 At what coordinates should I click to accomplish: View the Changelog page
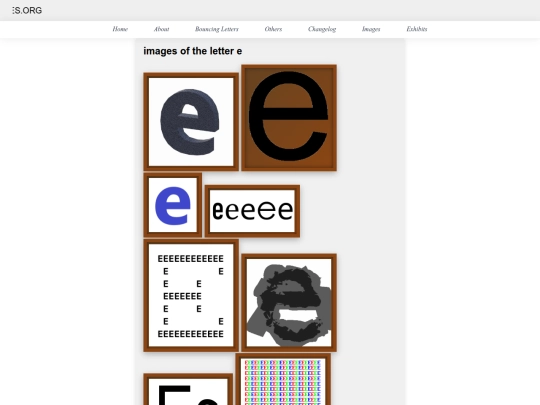[322, 29]
